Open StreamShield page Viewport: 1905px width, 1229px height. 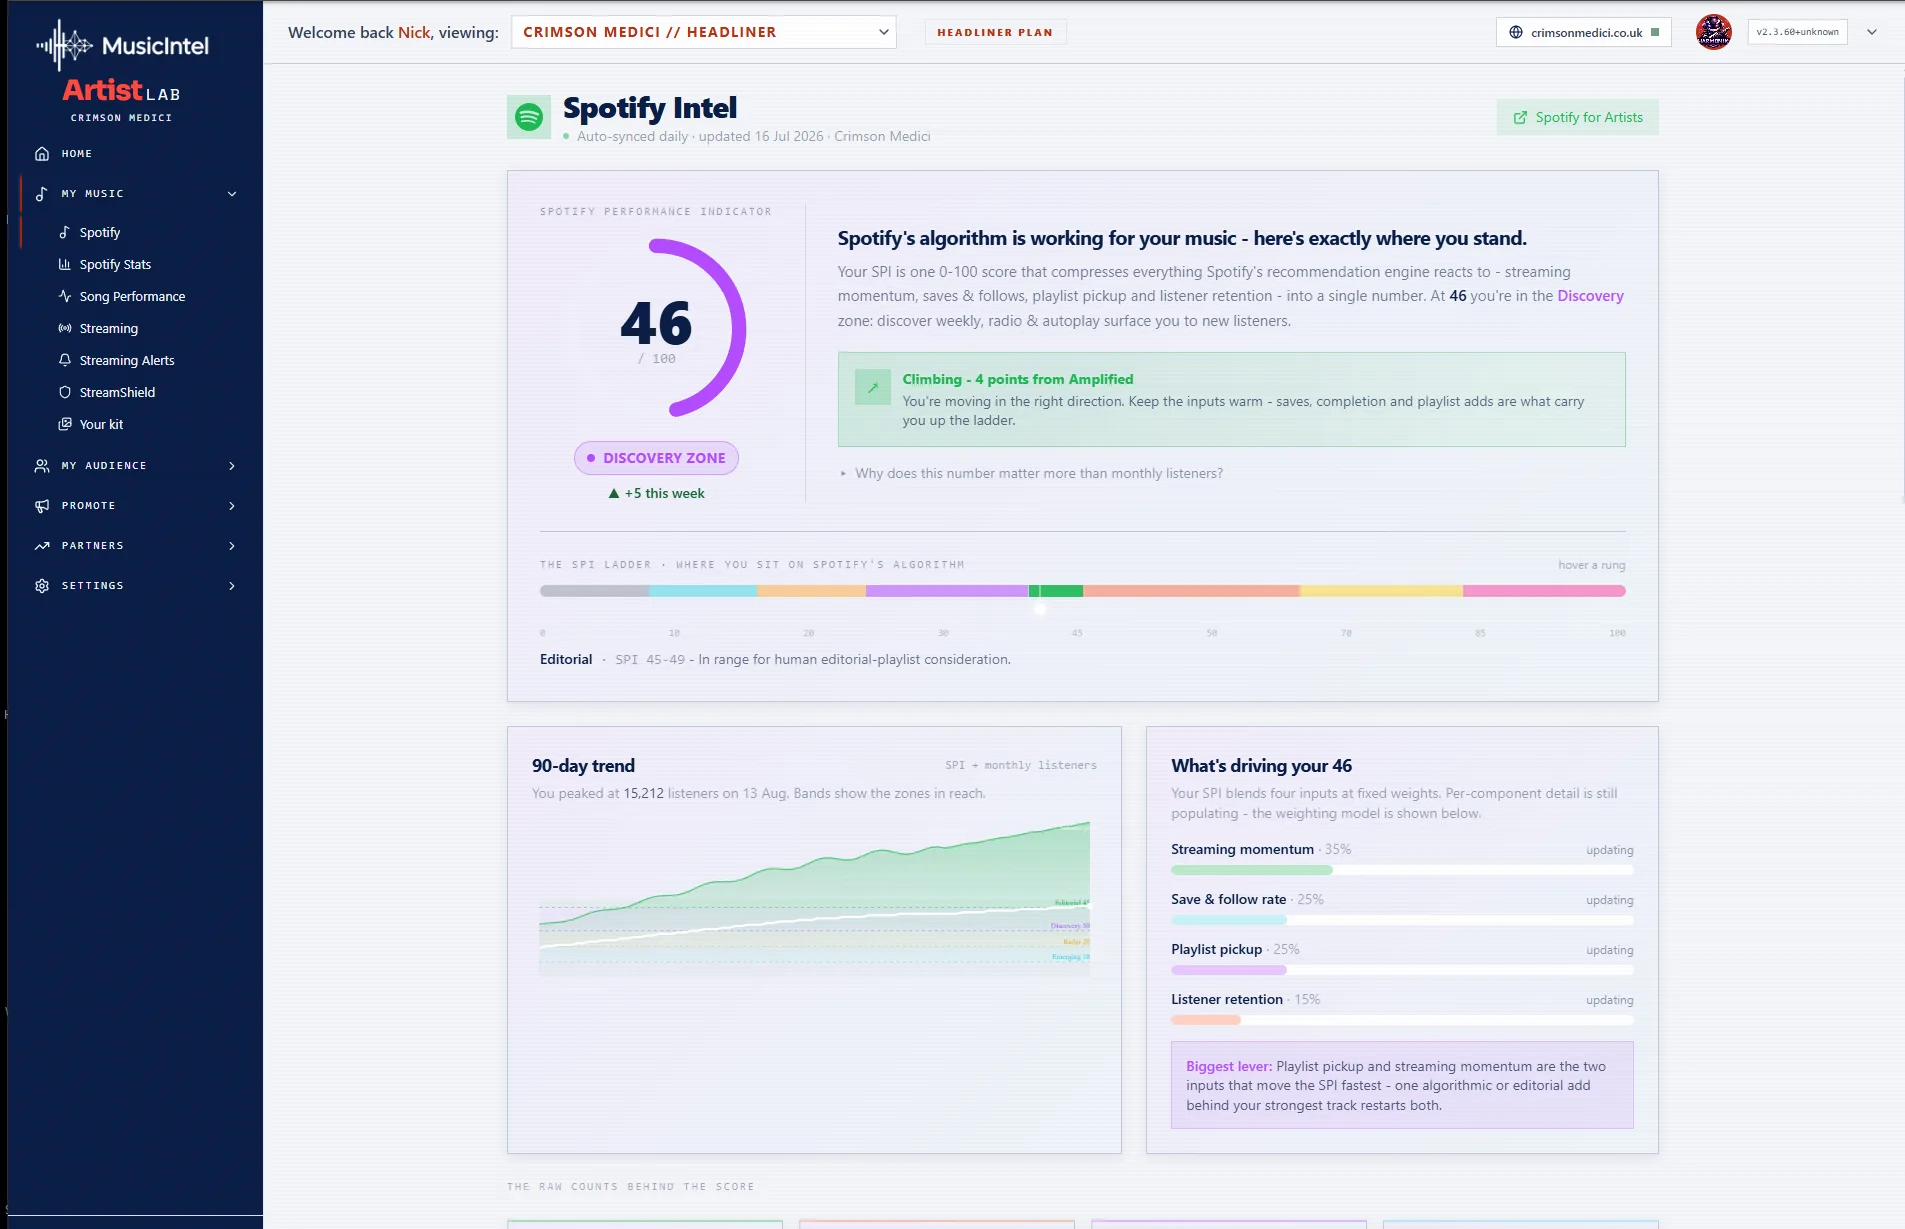coord(117,392)
